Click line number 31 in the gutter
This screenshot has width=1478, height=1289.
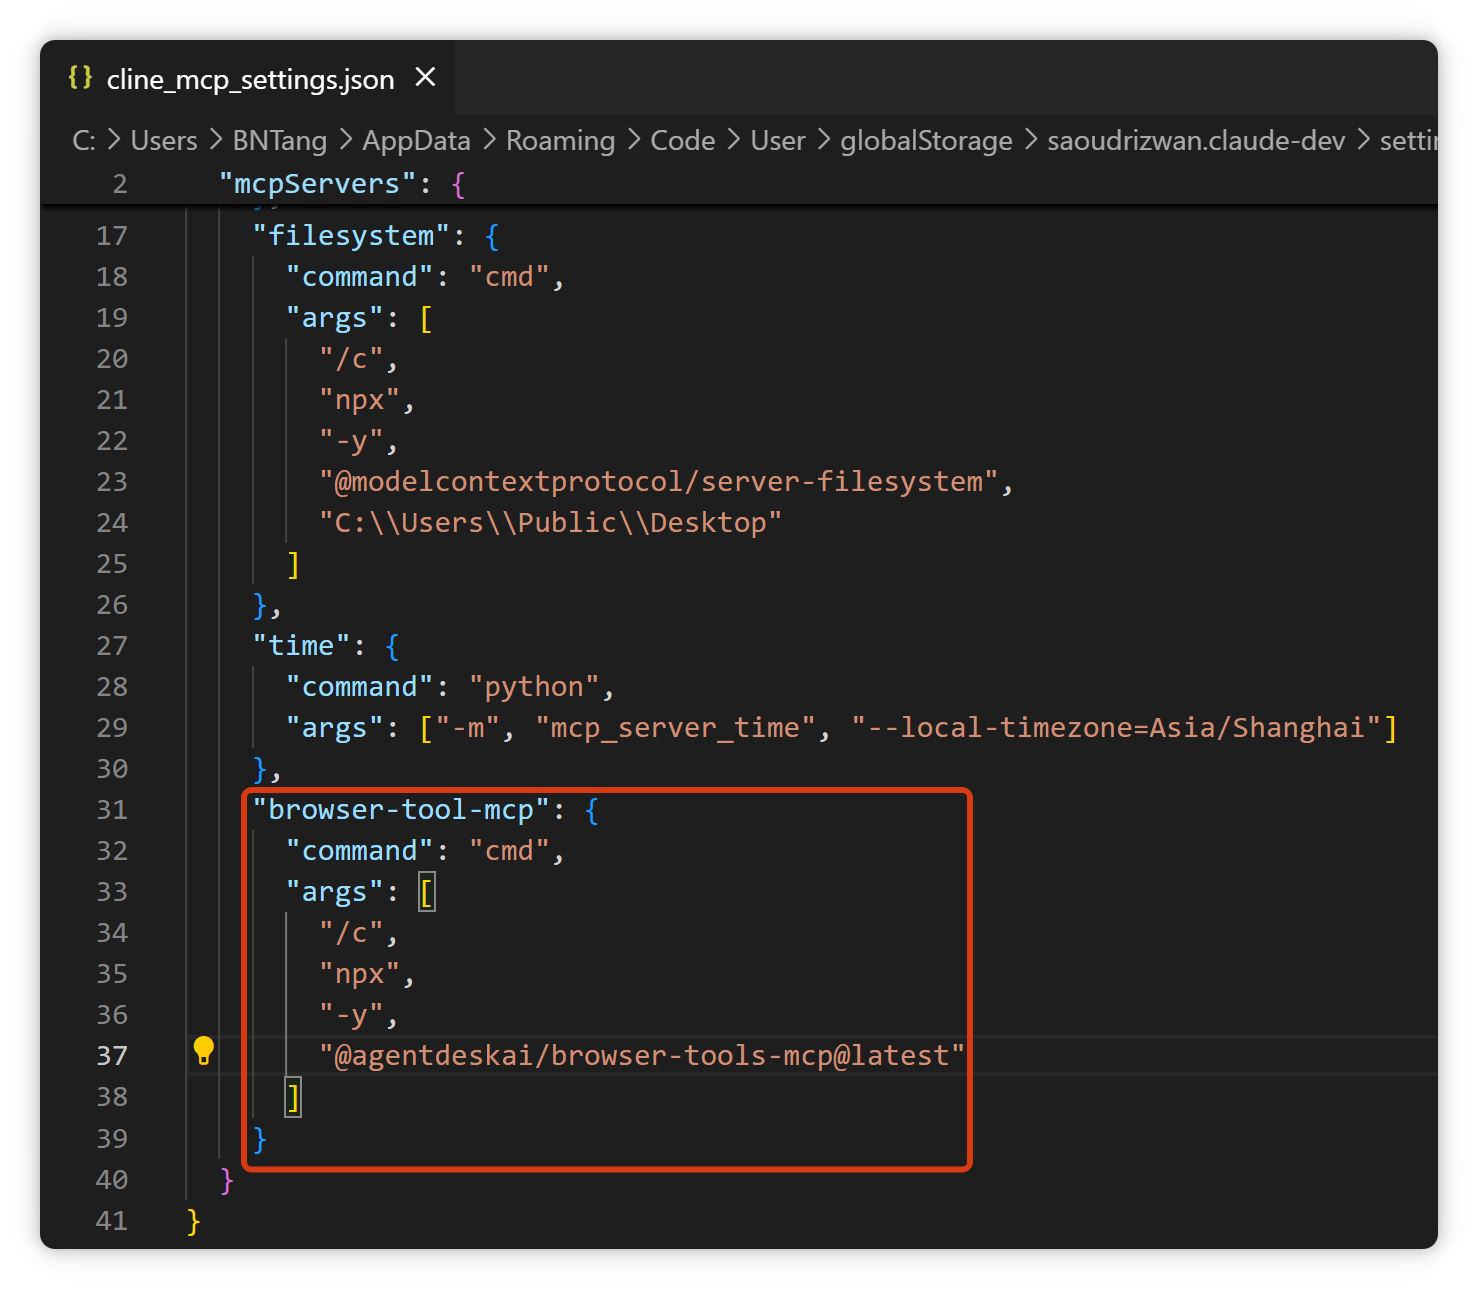pyautogui.click(x=112, y=810)
